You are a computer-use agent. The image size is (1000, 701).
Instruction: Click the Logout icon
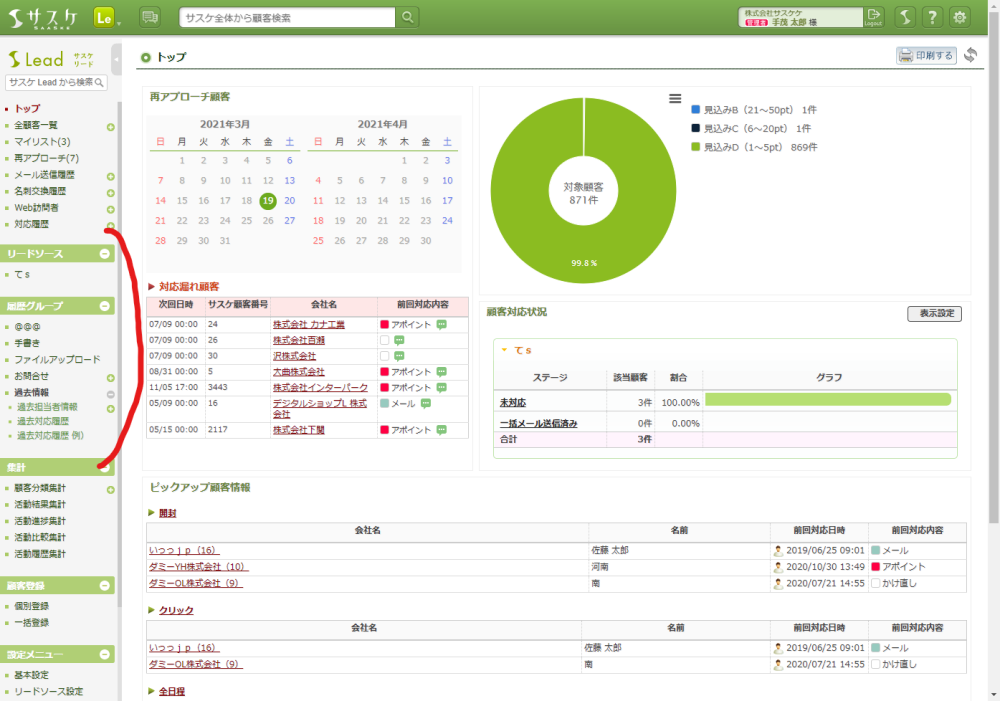pos(874,17)
